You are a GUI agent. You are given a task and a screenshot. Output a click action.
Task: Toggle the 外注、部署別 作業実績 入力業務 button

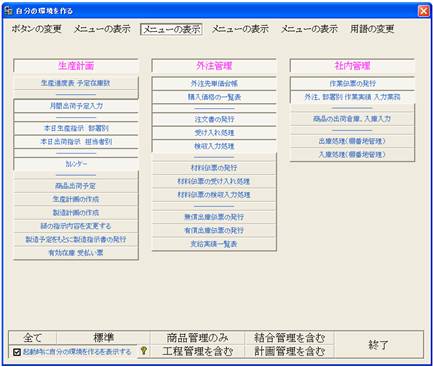352,97
